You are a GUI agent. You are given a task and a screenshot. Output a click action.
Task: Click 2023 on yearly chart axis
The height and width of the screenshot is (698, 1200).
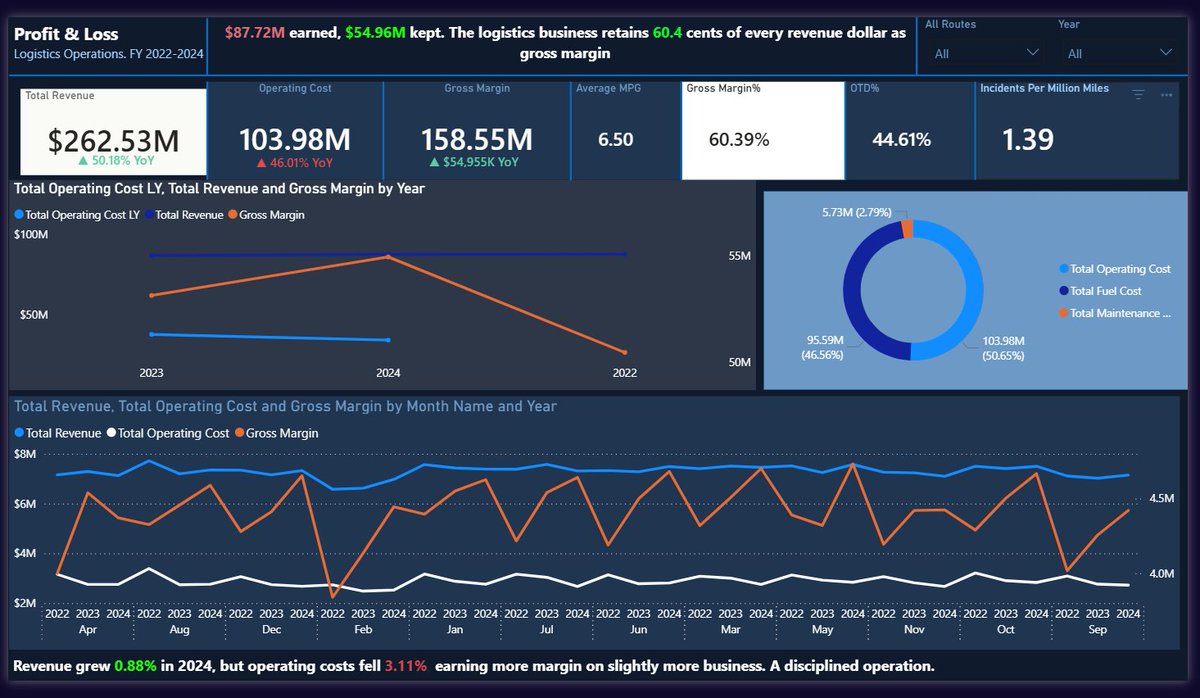click(x=151, y=373)
